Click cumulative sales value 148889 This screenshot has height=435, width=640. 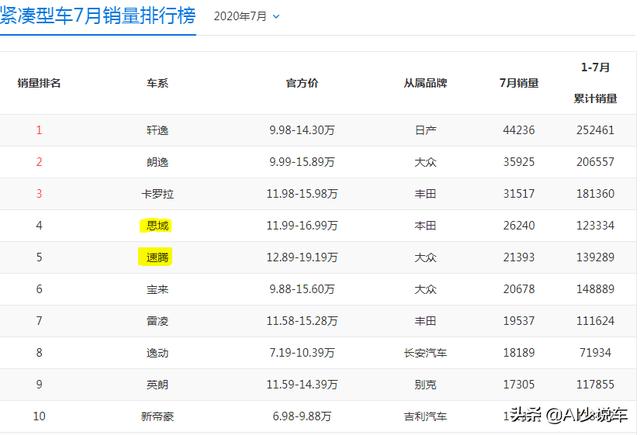point(595,289)
